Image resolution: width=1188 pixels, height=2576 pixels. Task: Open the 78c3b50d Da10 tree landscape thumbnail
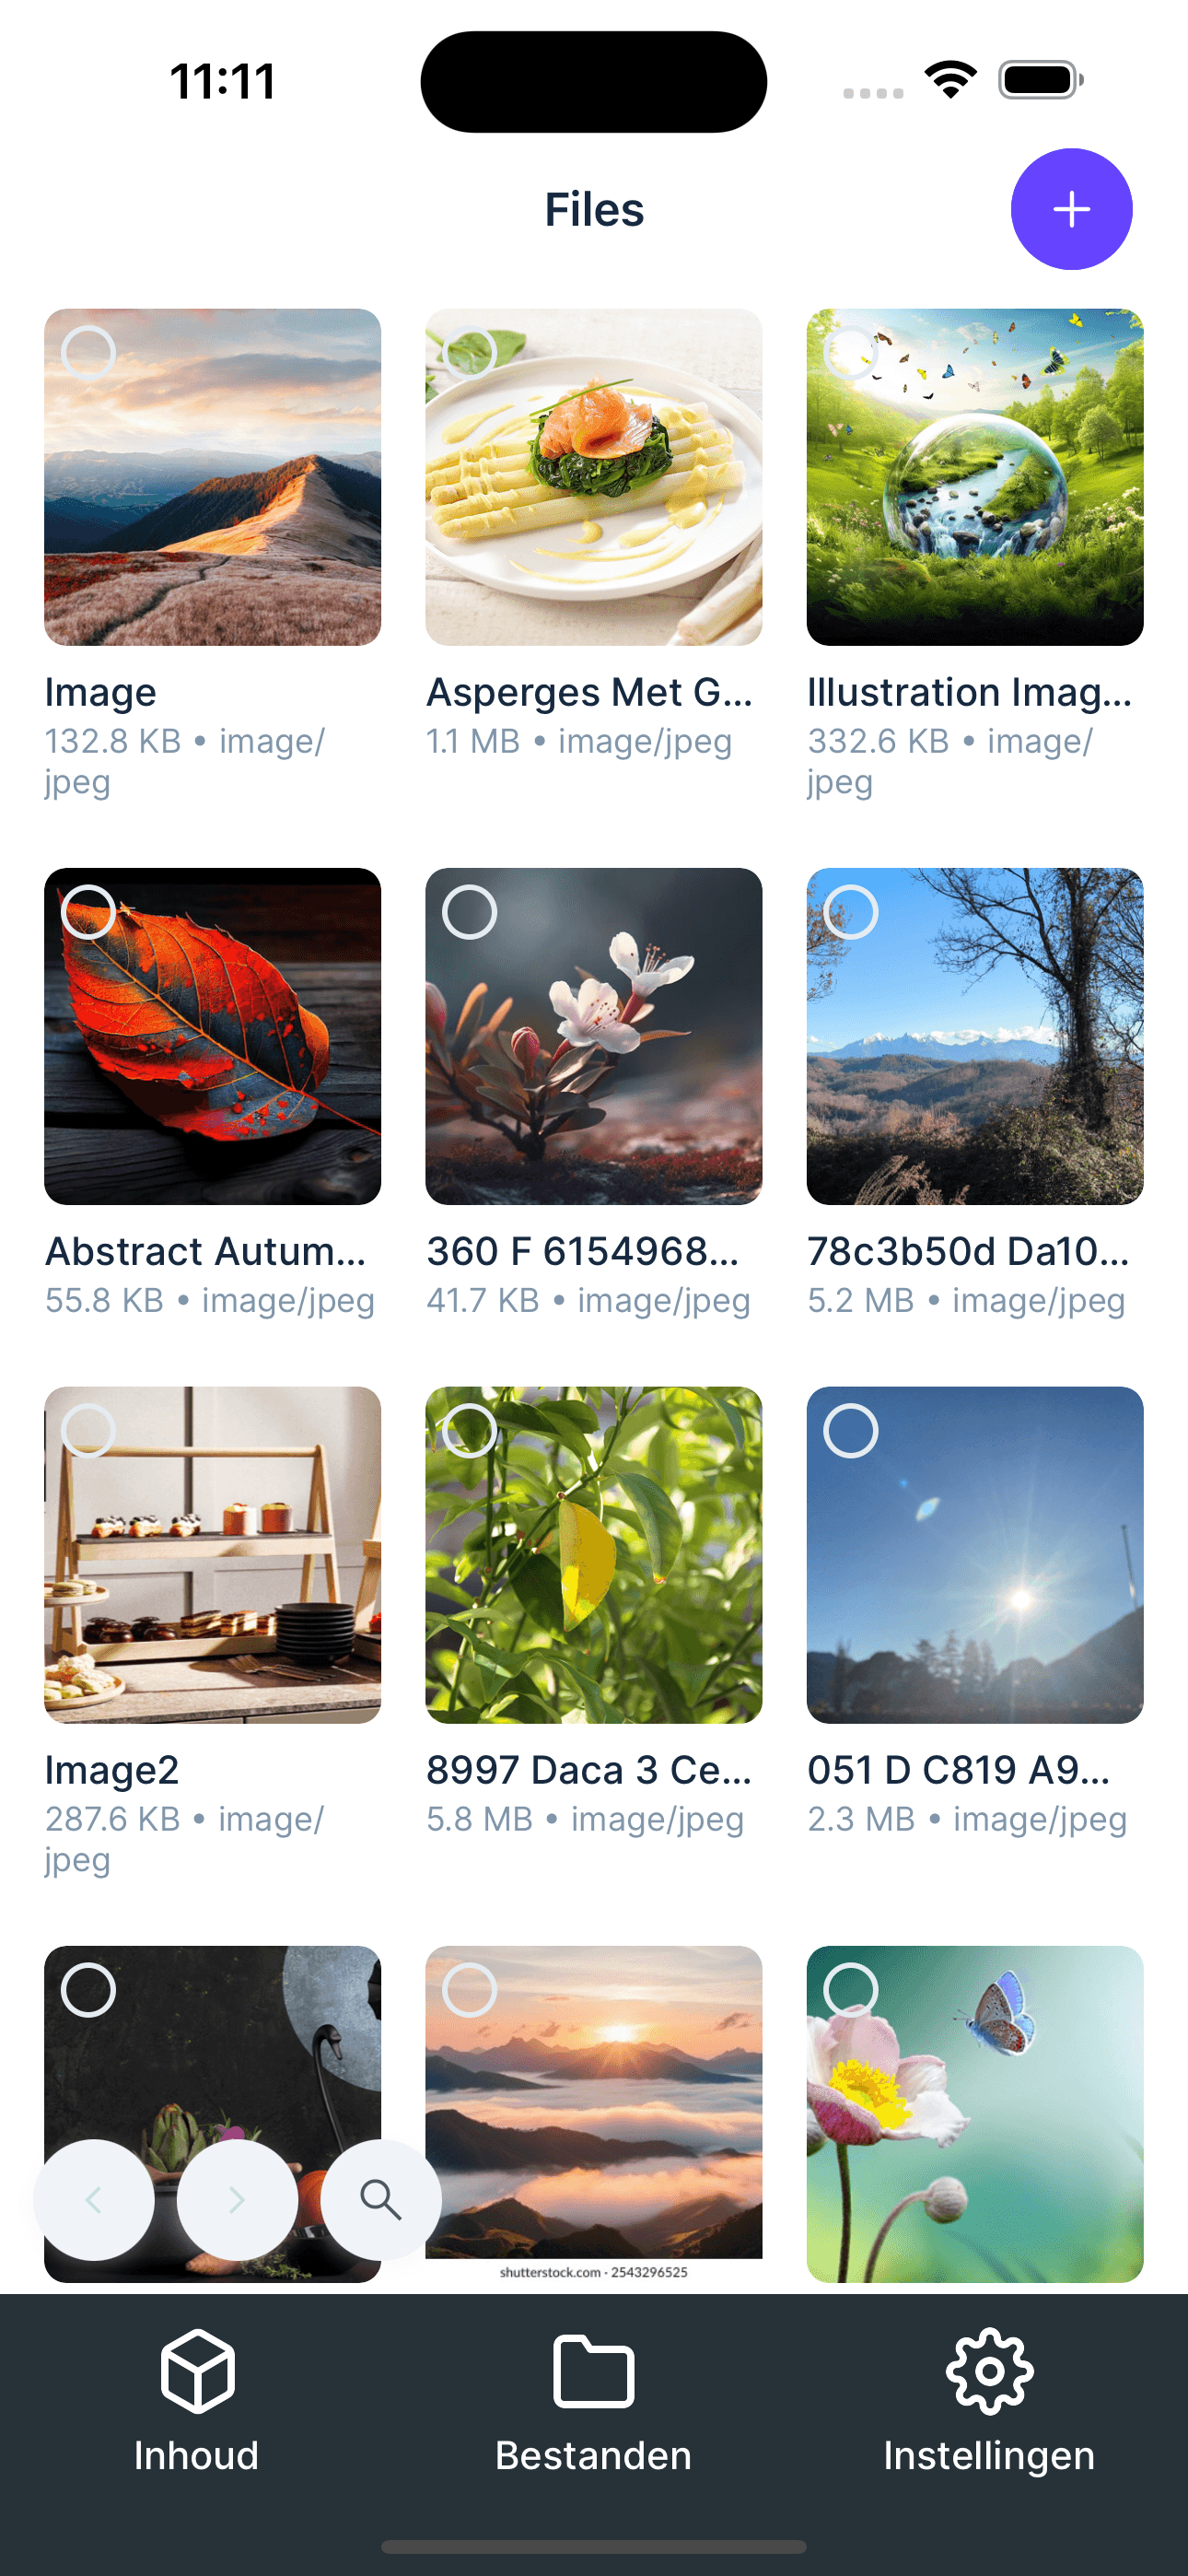click(x=975, y=1036)
